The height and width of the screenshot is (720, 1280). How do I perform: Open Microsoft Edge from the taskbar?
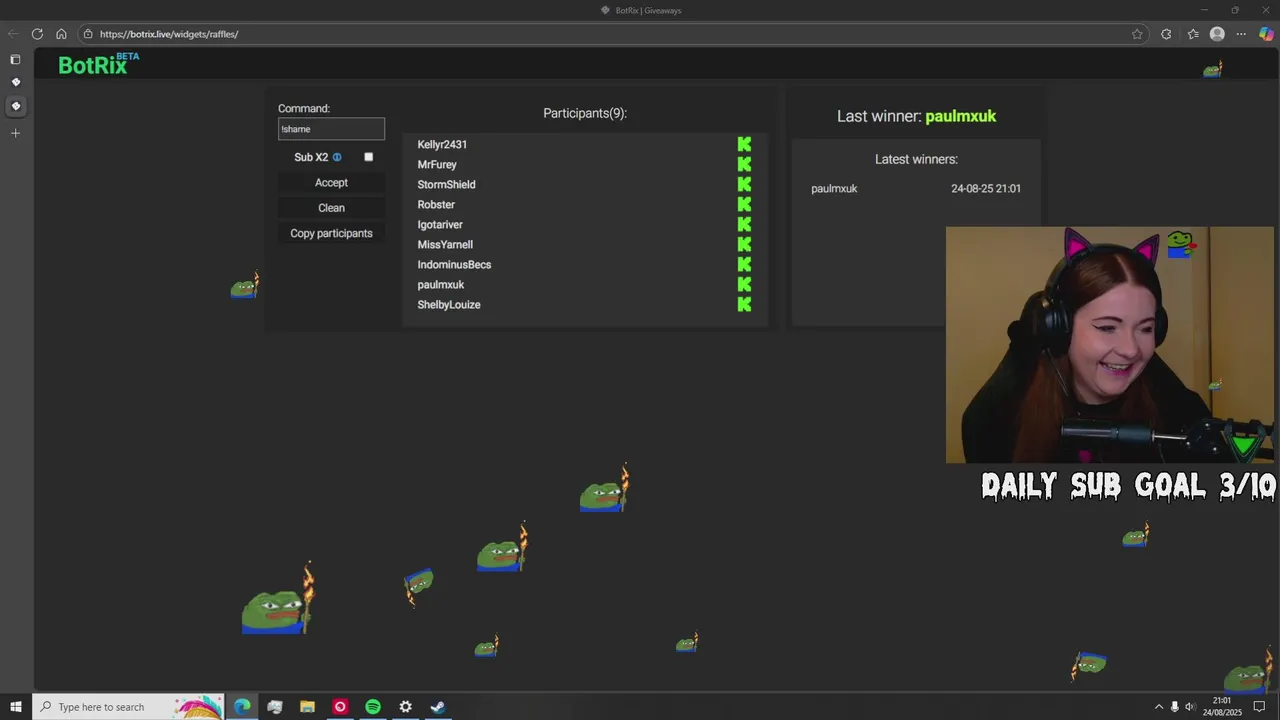[x=242, y=707]
